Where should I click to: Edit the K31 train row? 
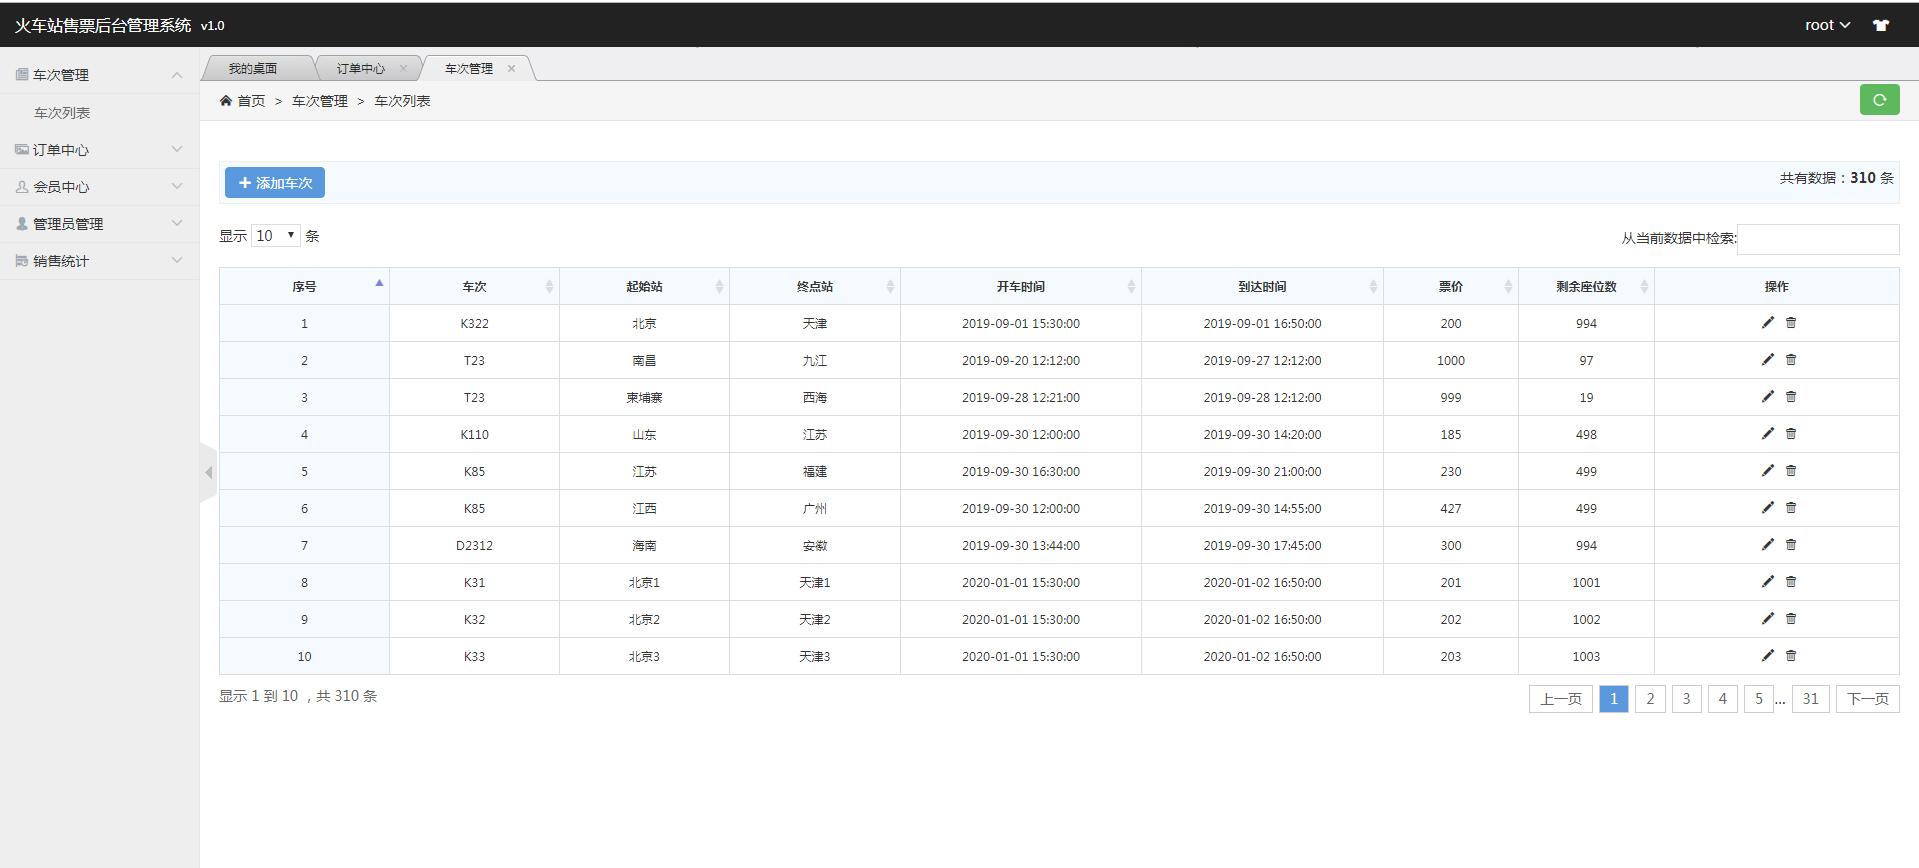coord(1767,581)
